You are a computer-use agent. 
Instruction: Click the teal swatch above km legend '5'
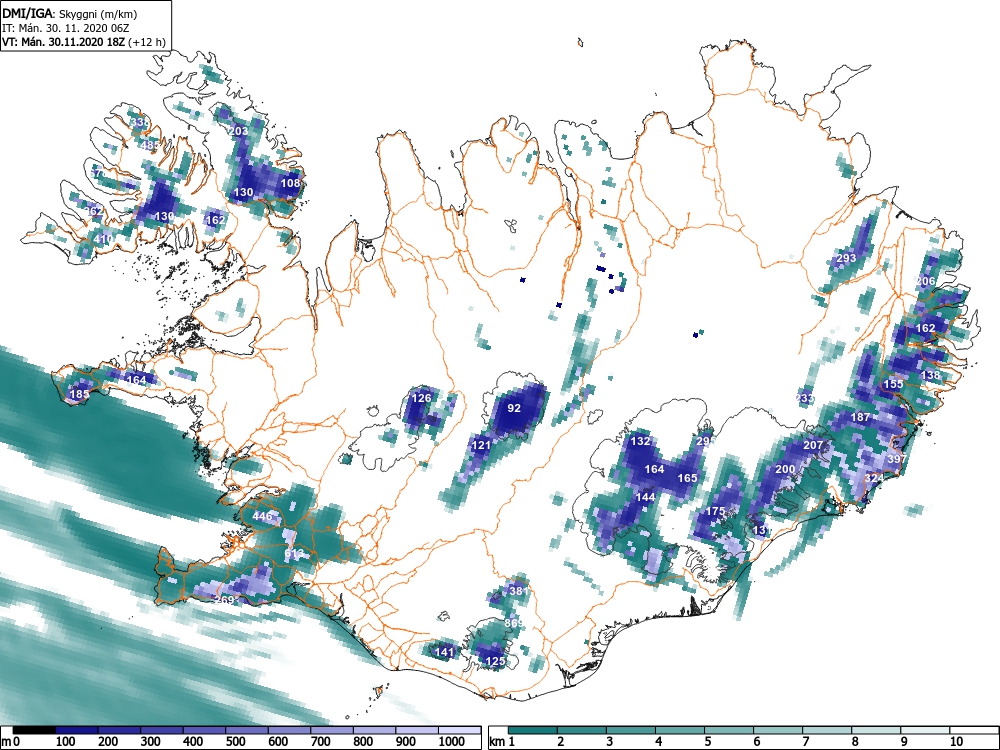tap(729, 730)
